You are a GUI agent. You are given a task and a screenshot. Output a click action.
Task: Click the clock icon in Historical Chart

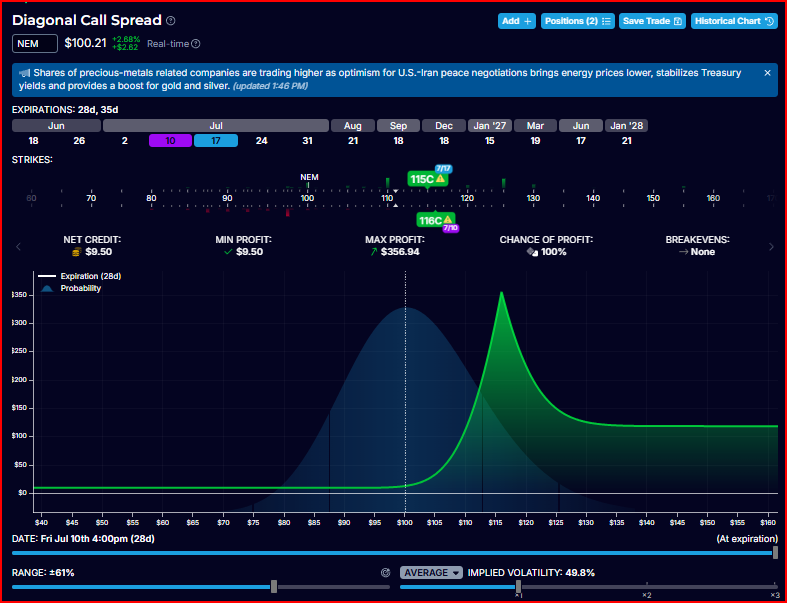pos(769,21)
